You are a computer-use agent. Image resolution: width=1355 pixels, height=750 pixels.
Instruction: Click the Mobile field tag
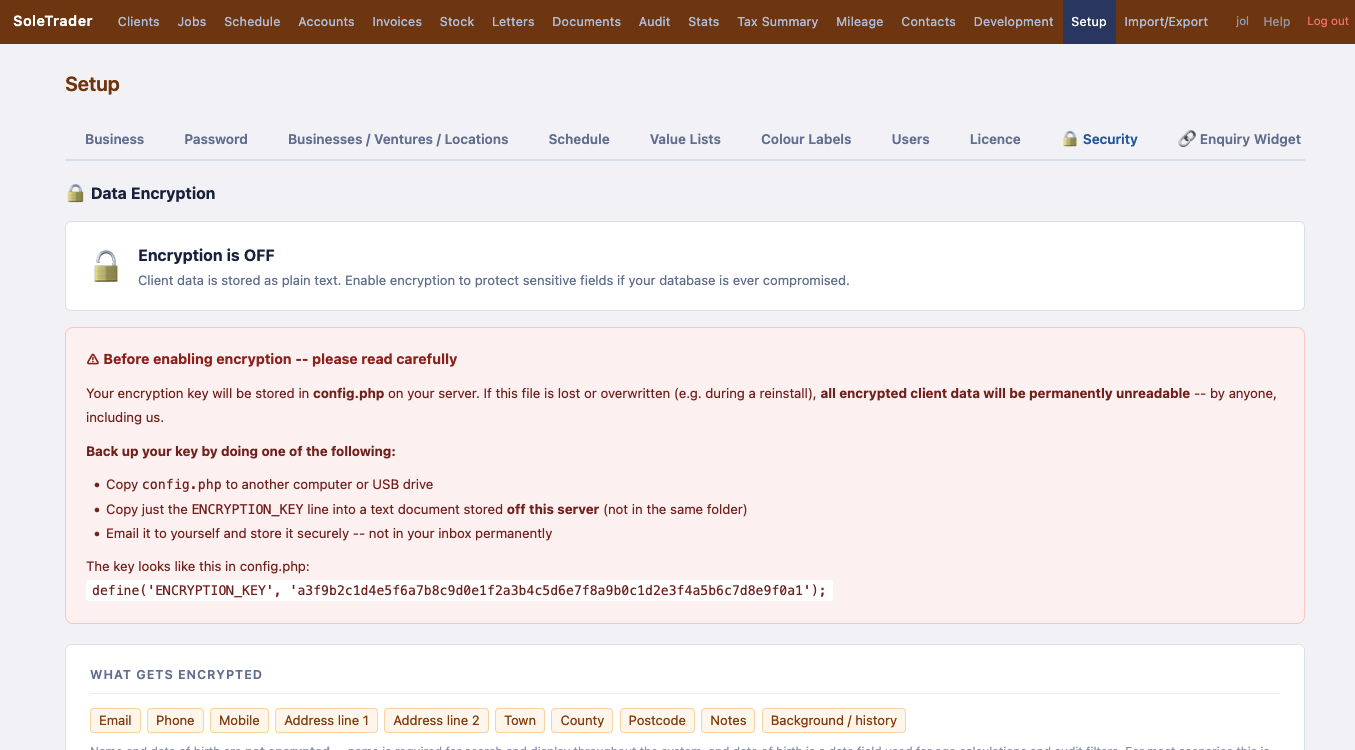point(239,720)
